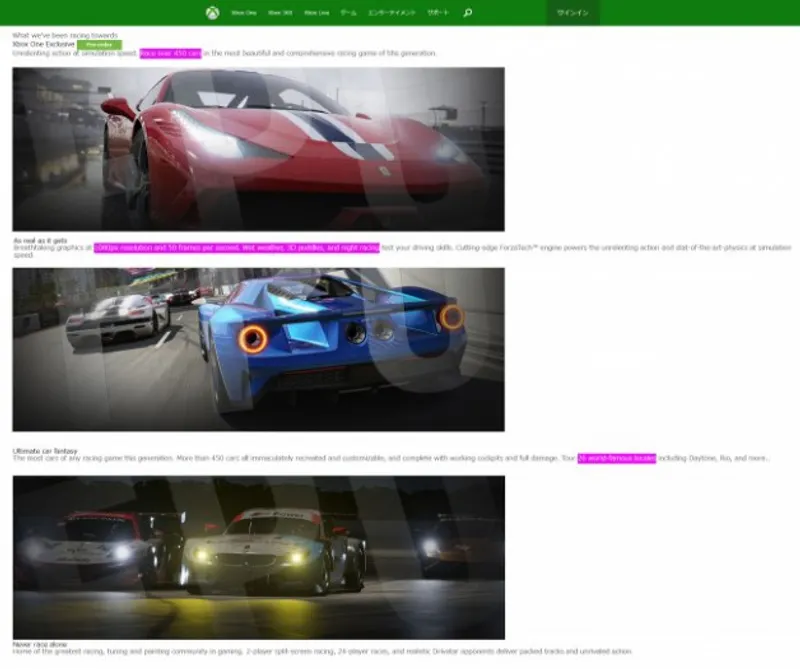Open the blue Ford GT racing image

click(x=260, y=350)
